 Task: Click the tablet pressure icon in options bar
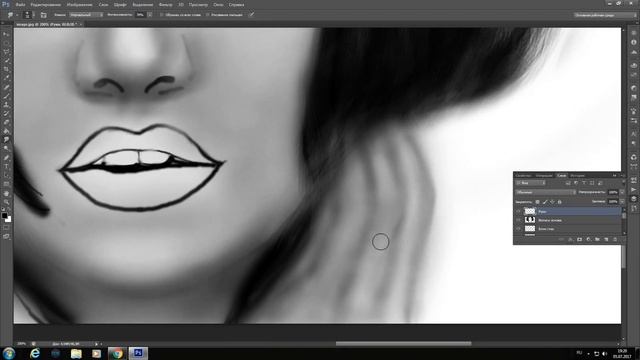252,15
